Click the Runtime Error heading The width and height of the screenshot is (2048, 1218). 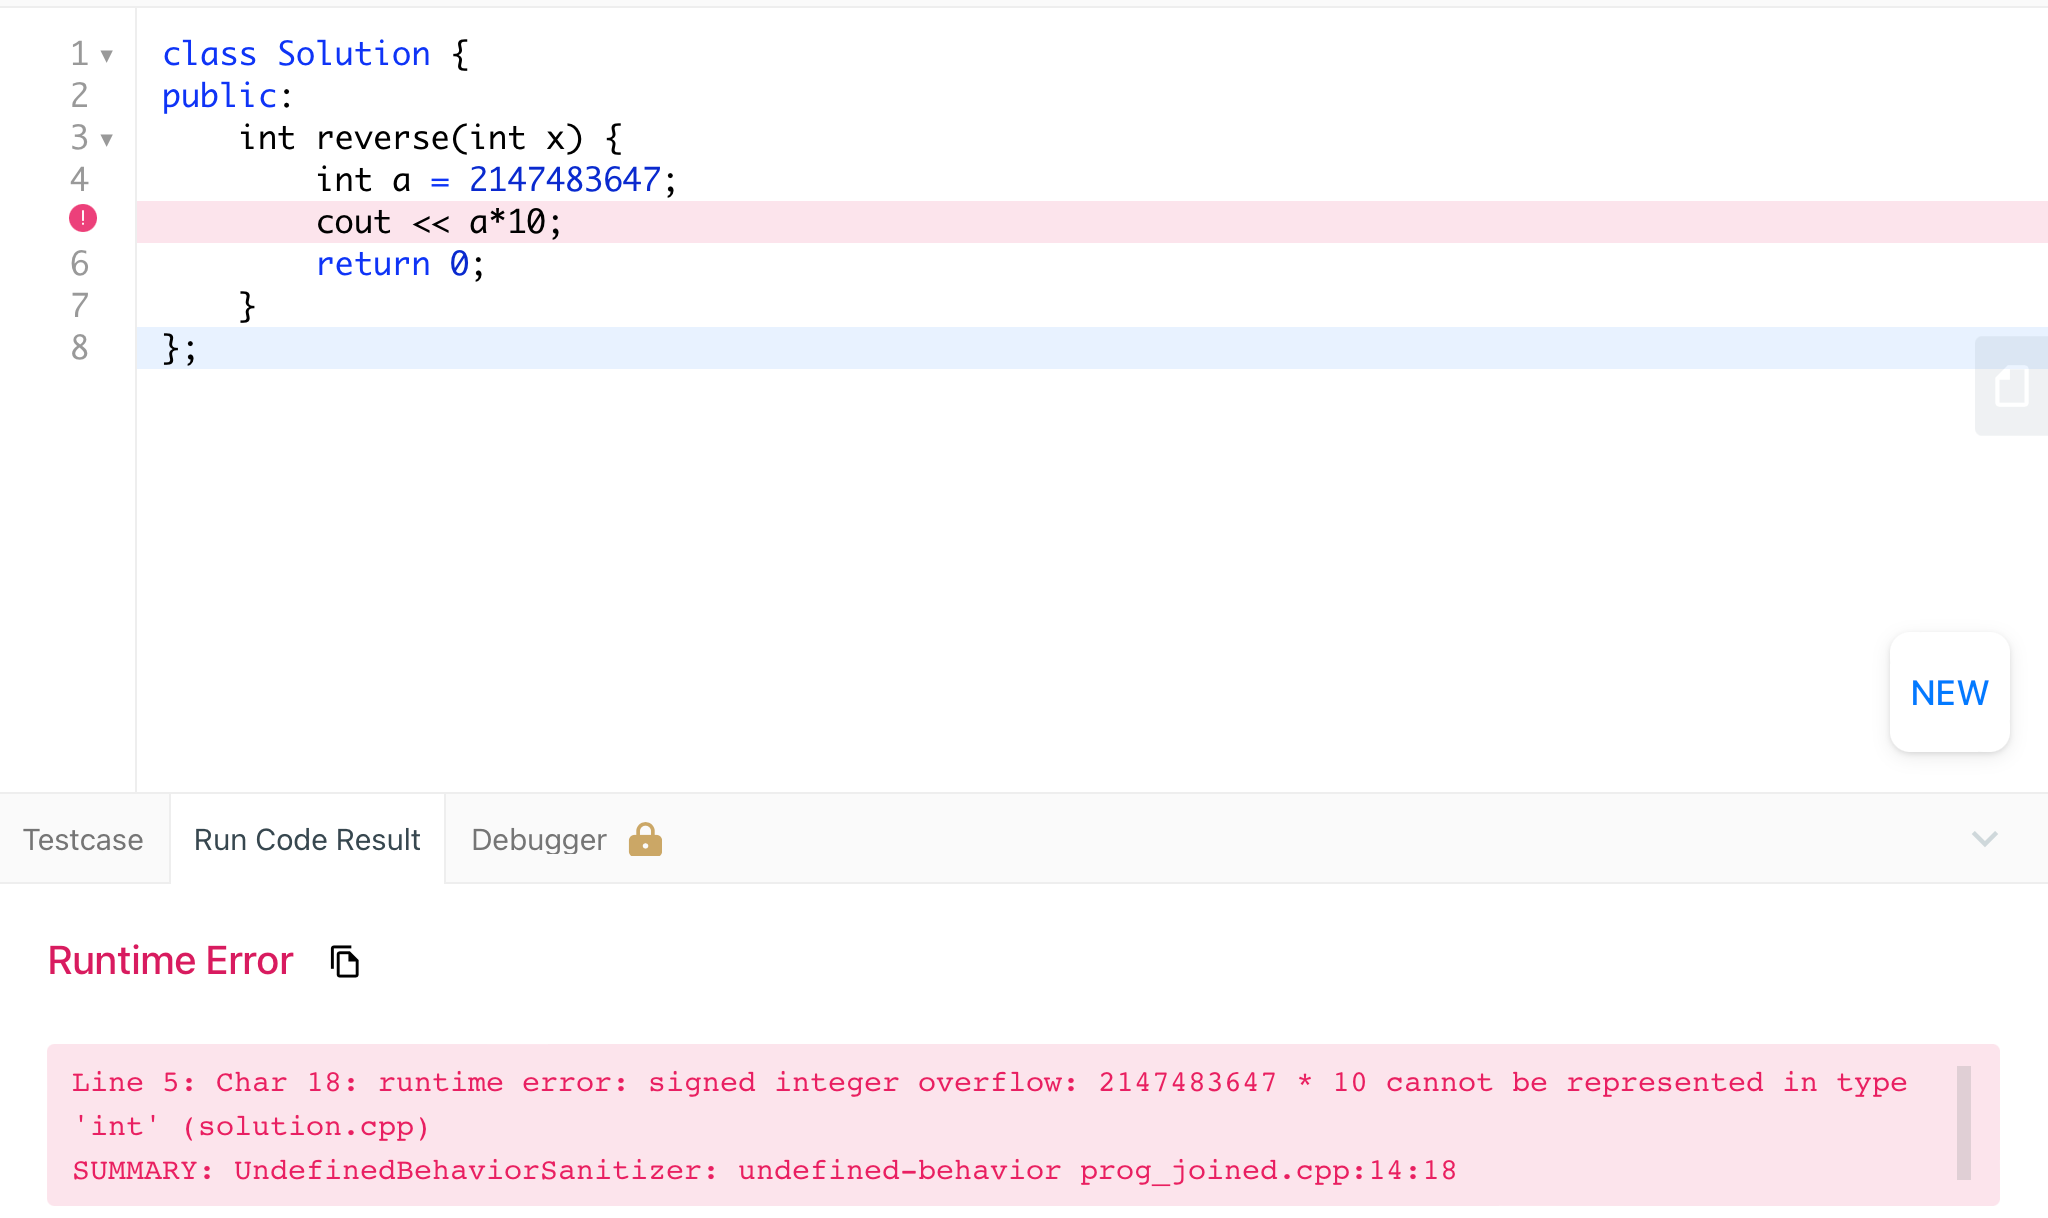[170, 961]
